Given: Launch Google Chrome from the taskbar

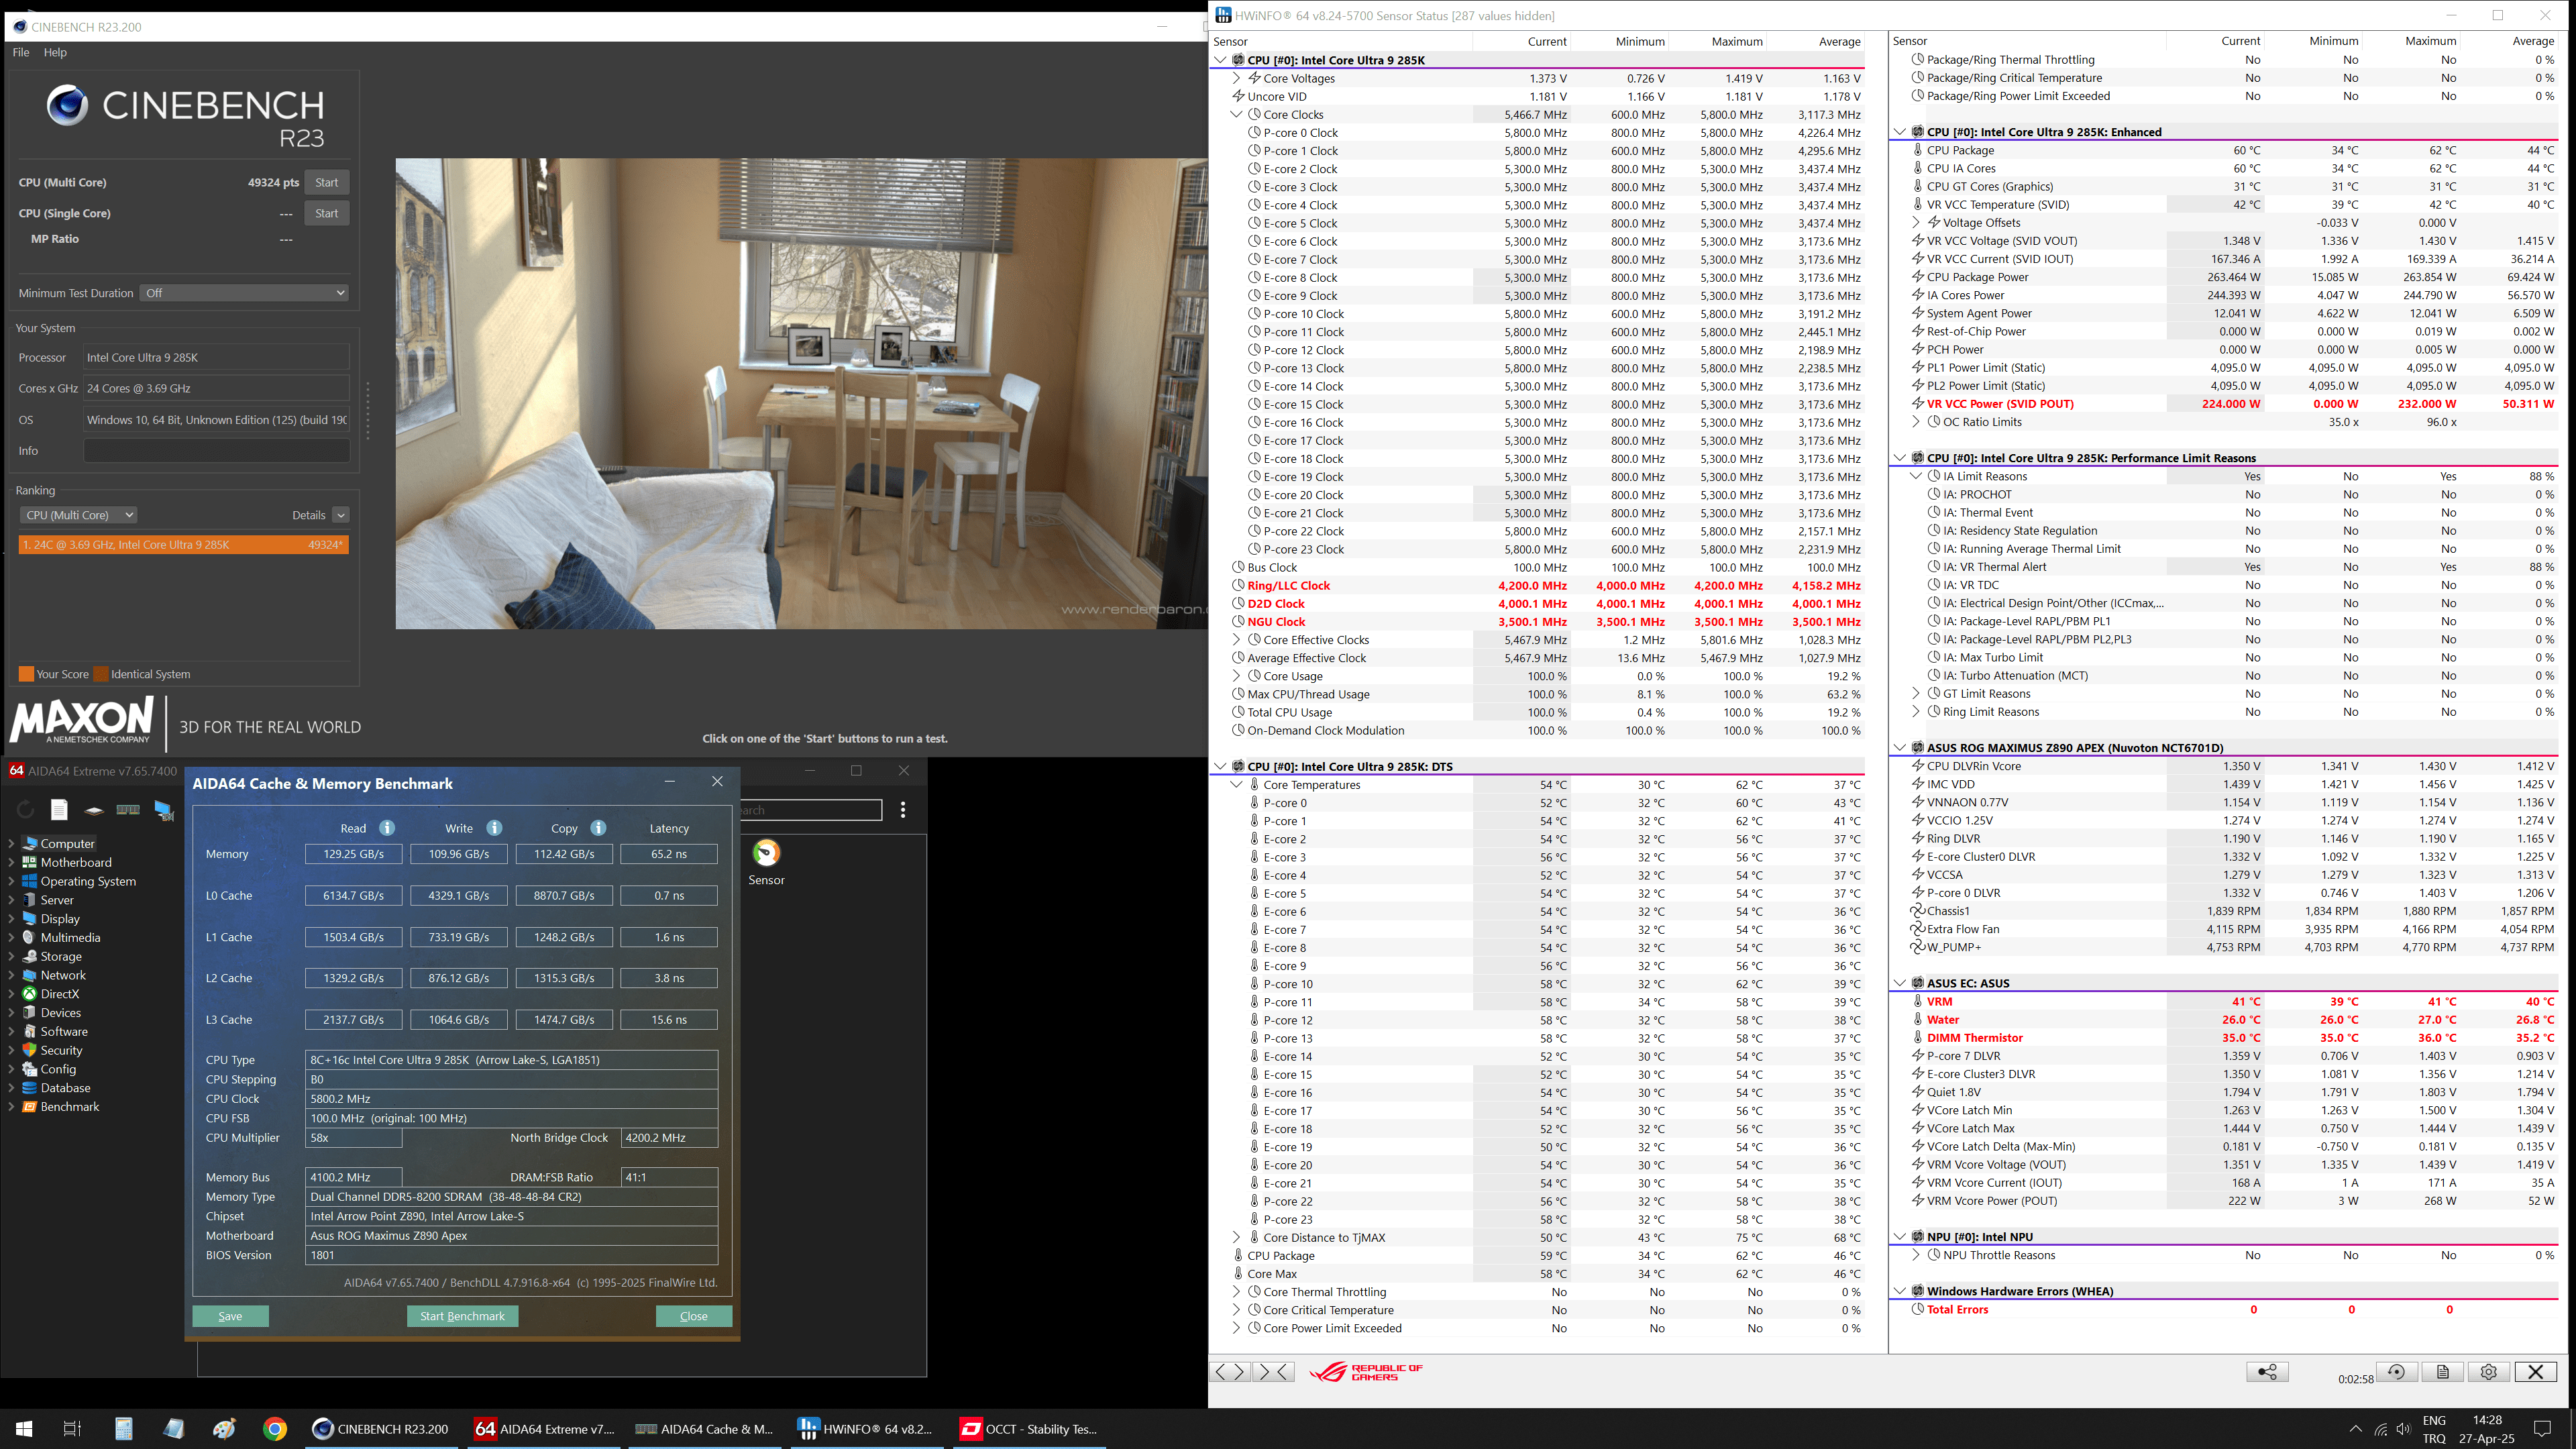Looking at the screenshot, I should click(x=275, y=1429).
